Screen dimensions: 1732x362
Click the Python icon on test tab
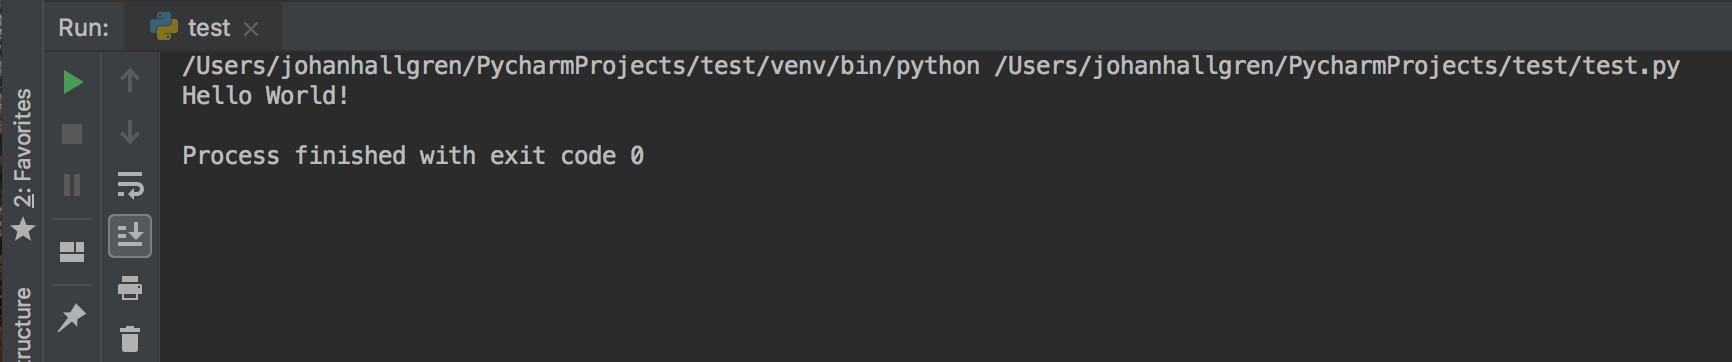(x=164, y=27)
